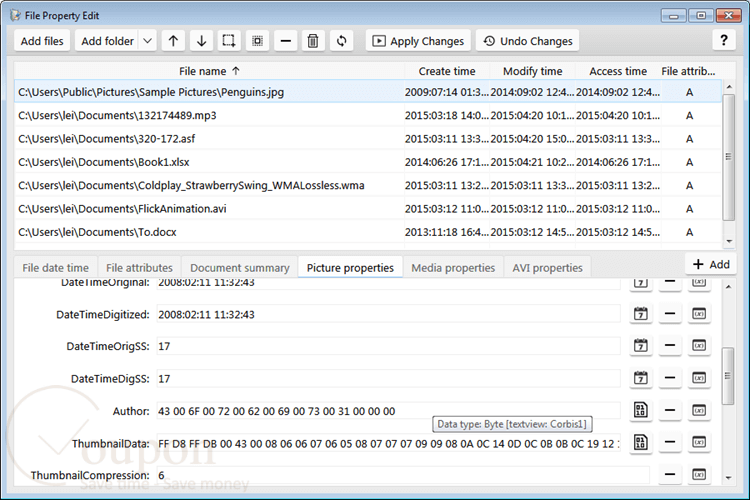The width and height of the screenshot is (750, 500).
Task: Click variable insert icon for DateTimeDigSS
Action: point(699,378)
